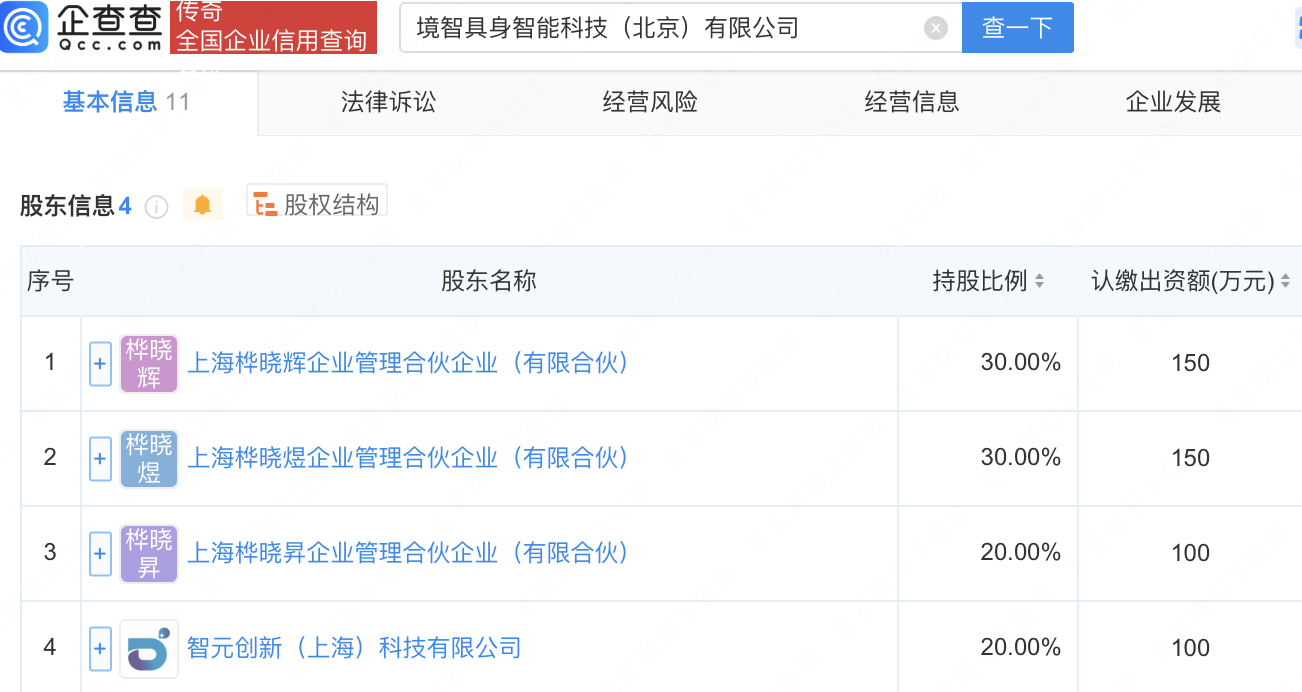Click the 全国企业信用查询 red banner

click(x=272, y=27)
